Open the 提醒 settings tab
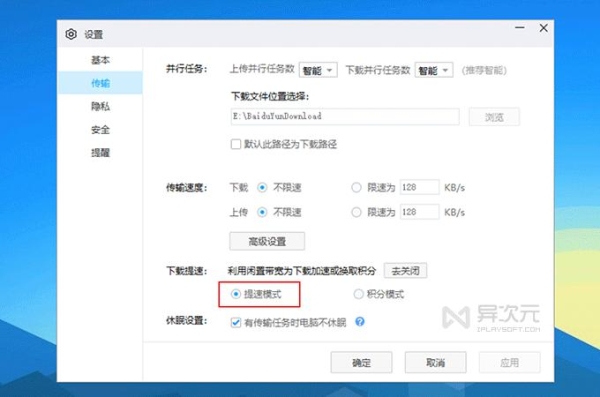 coord(100,153)
